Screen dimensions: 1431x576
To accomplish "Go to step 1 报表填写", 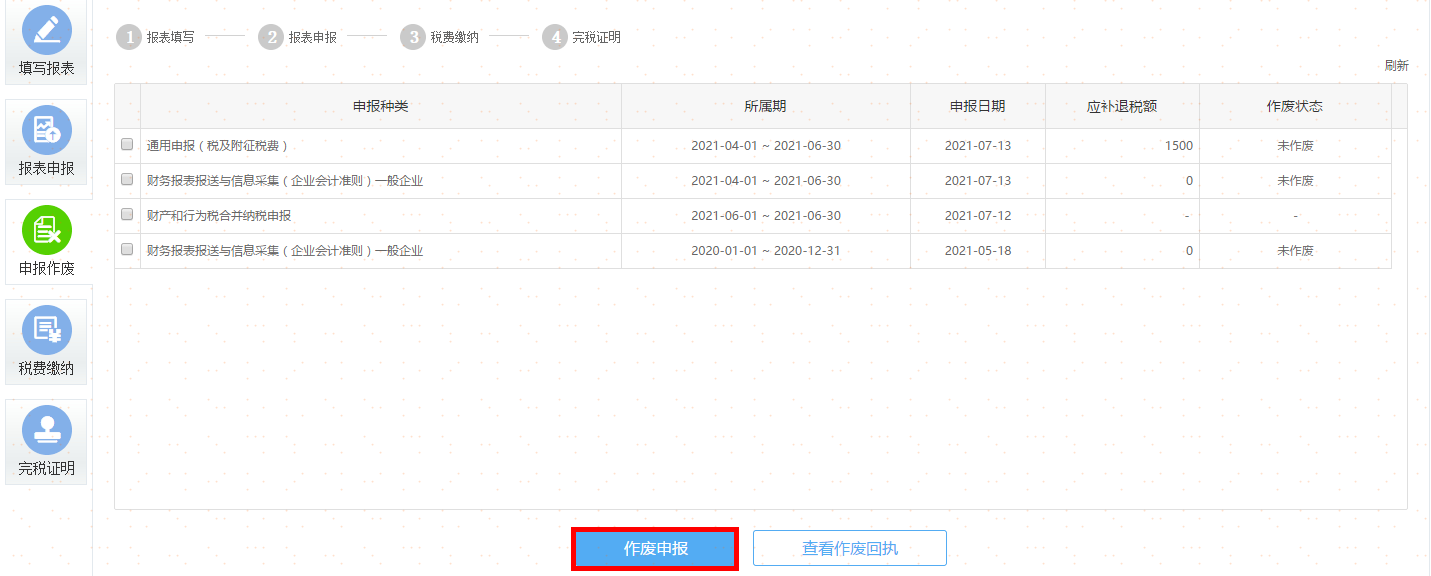I will coord(156,37).
